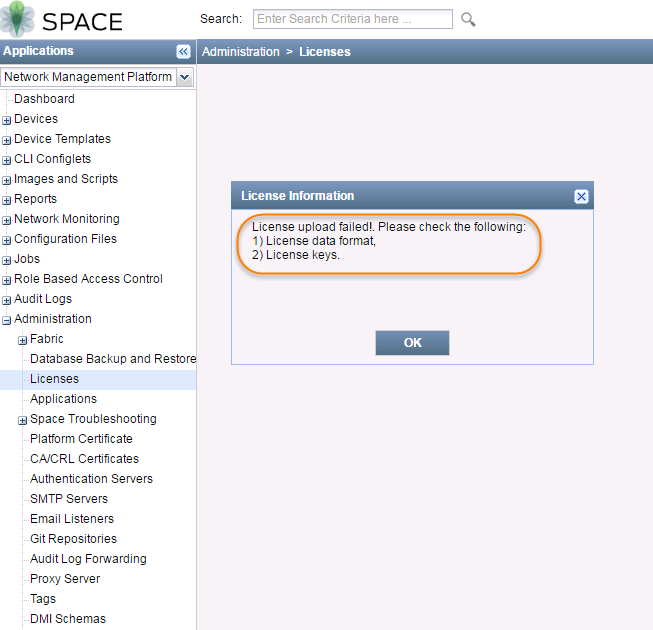Select Fabric under Administration
The image size is (653, 630).
pyautogui.click(x=47, y=339)
